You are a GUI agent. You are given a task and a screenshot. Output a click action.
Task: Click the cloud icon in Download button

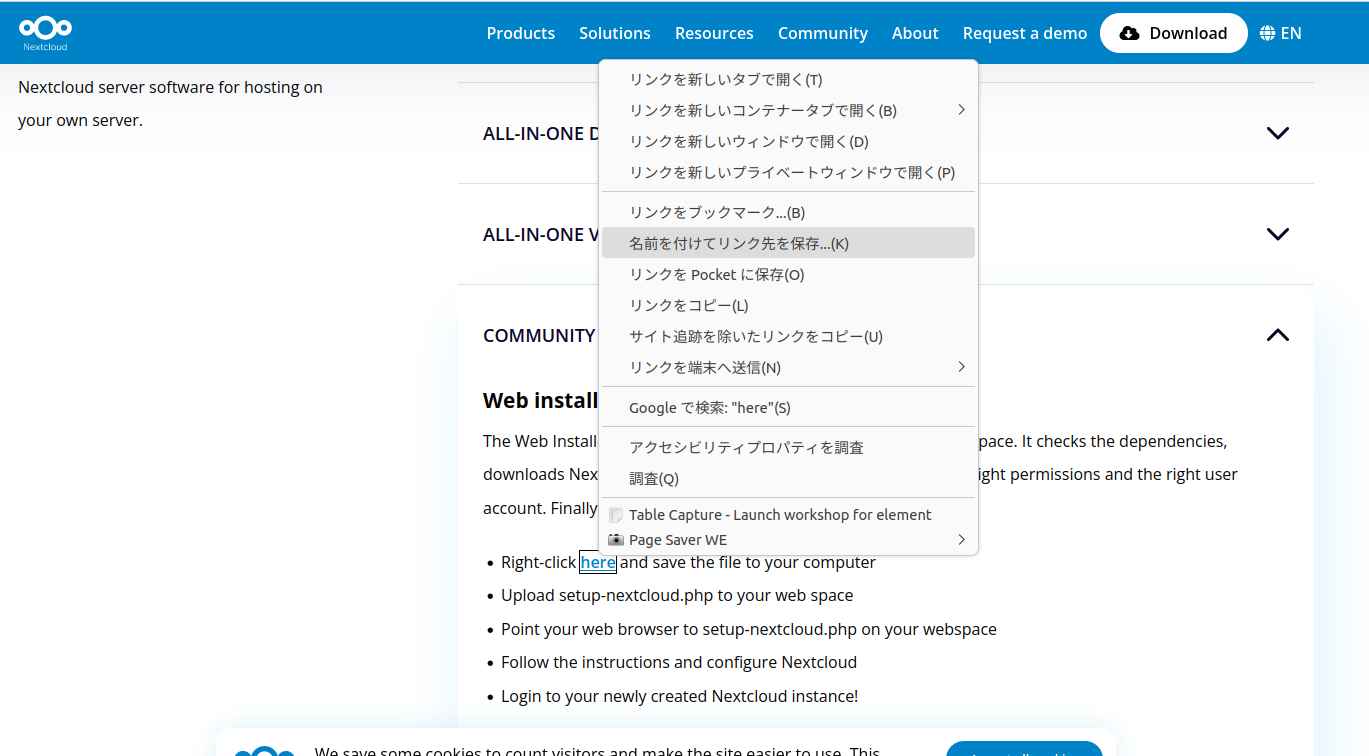[1129, 33]
